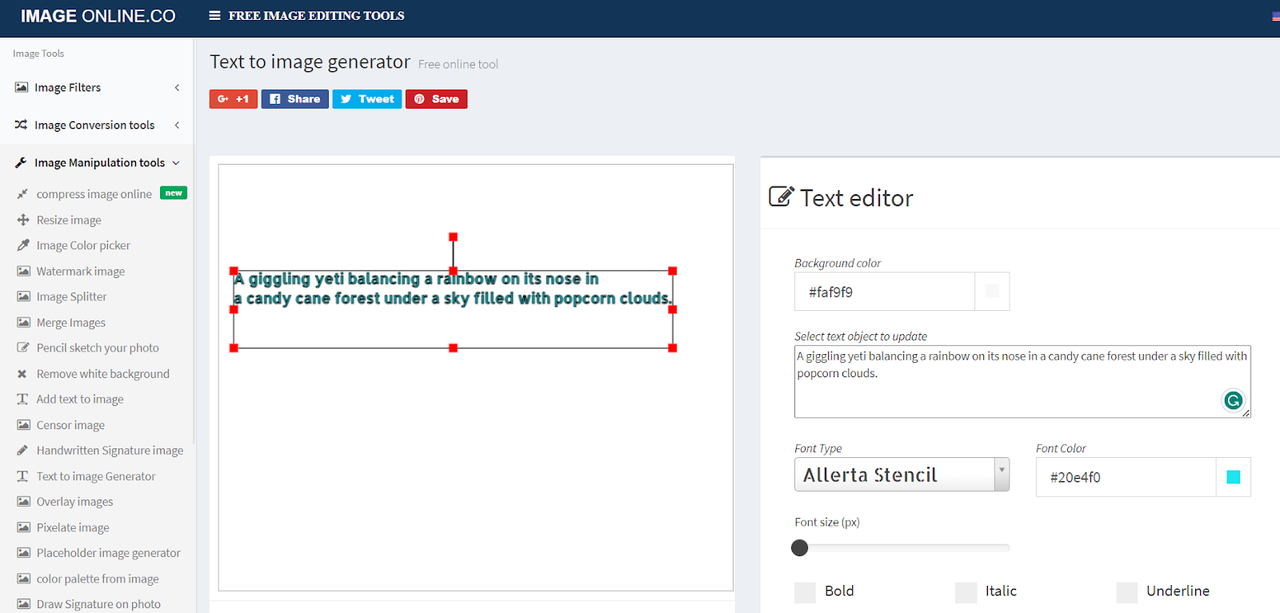Viewport: 1280px width, 613px height.
Task: Click the Twitter Tweet button
Action: (x=367, y=99)
